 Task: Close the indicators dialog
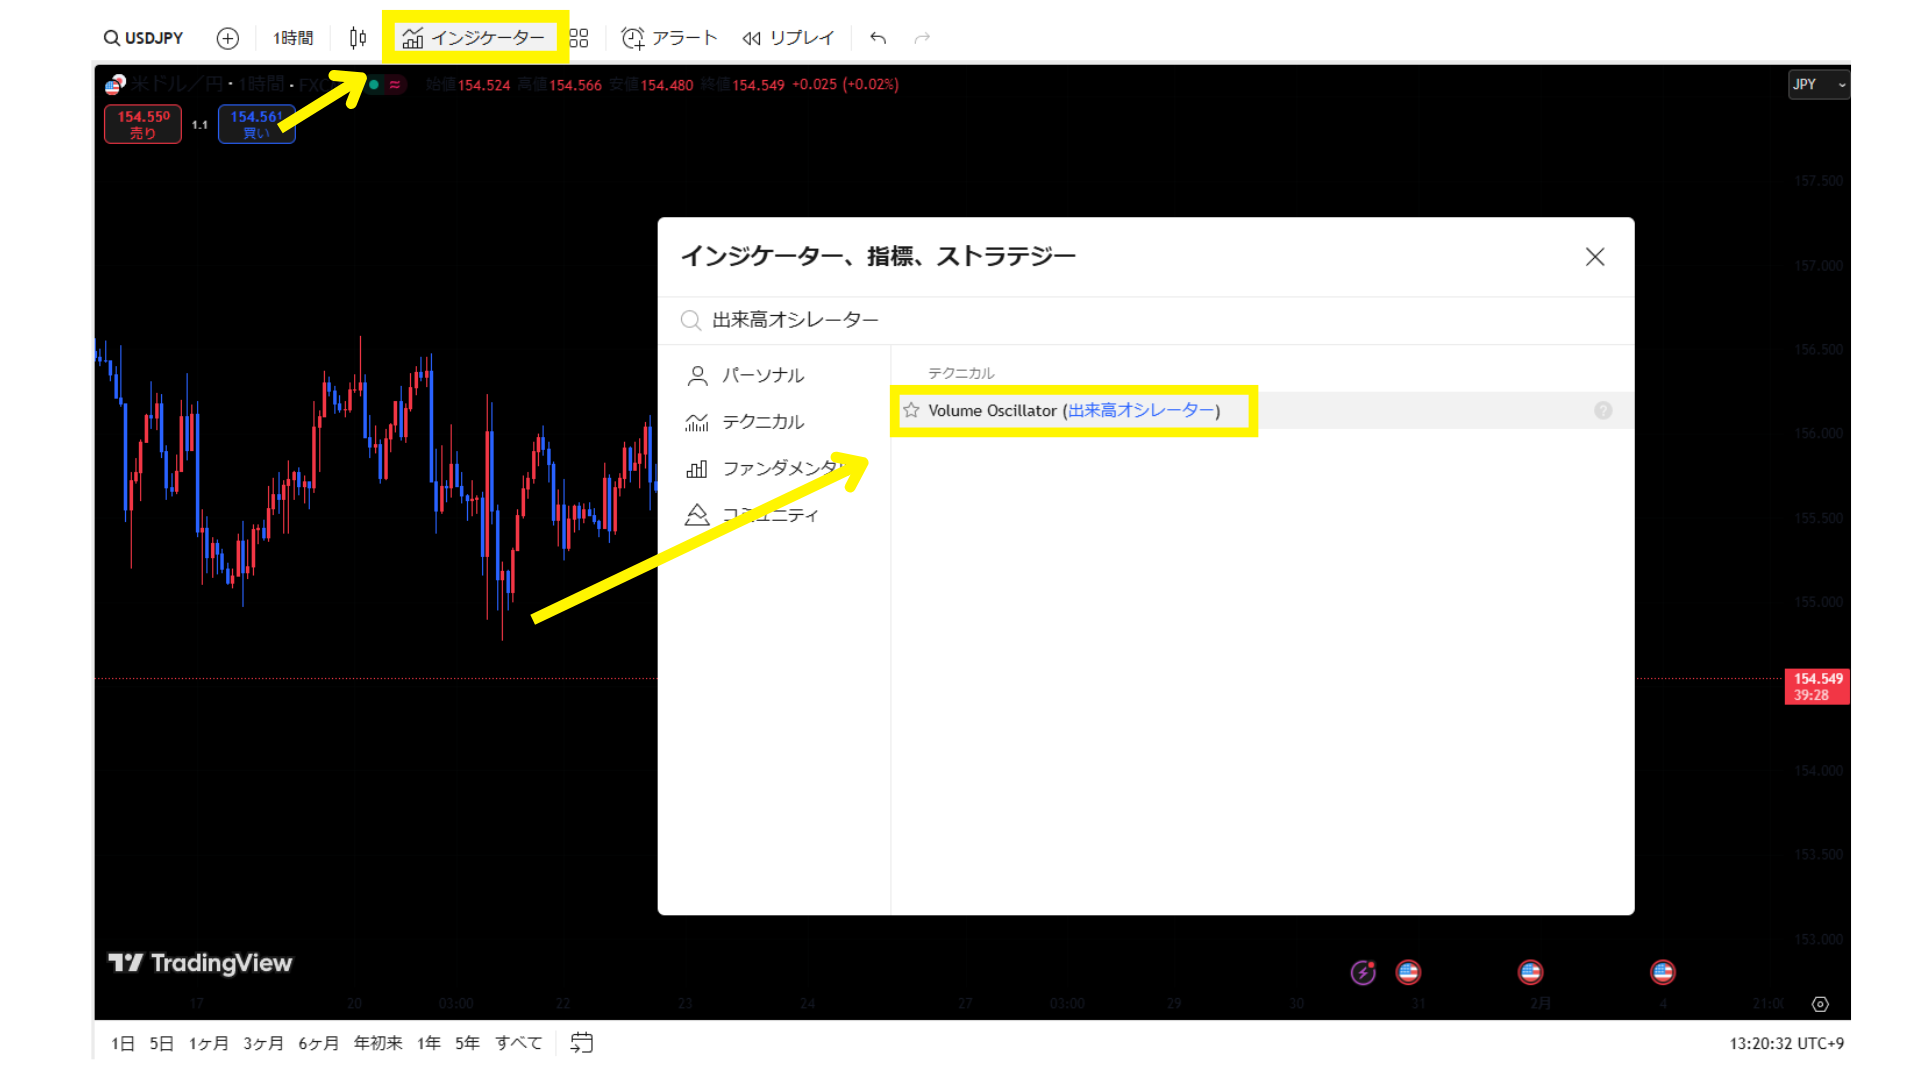point(1595,257)
